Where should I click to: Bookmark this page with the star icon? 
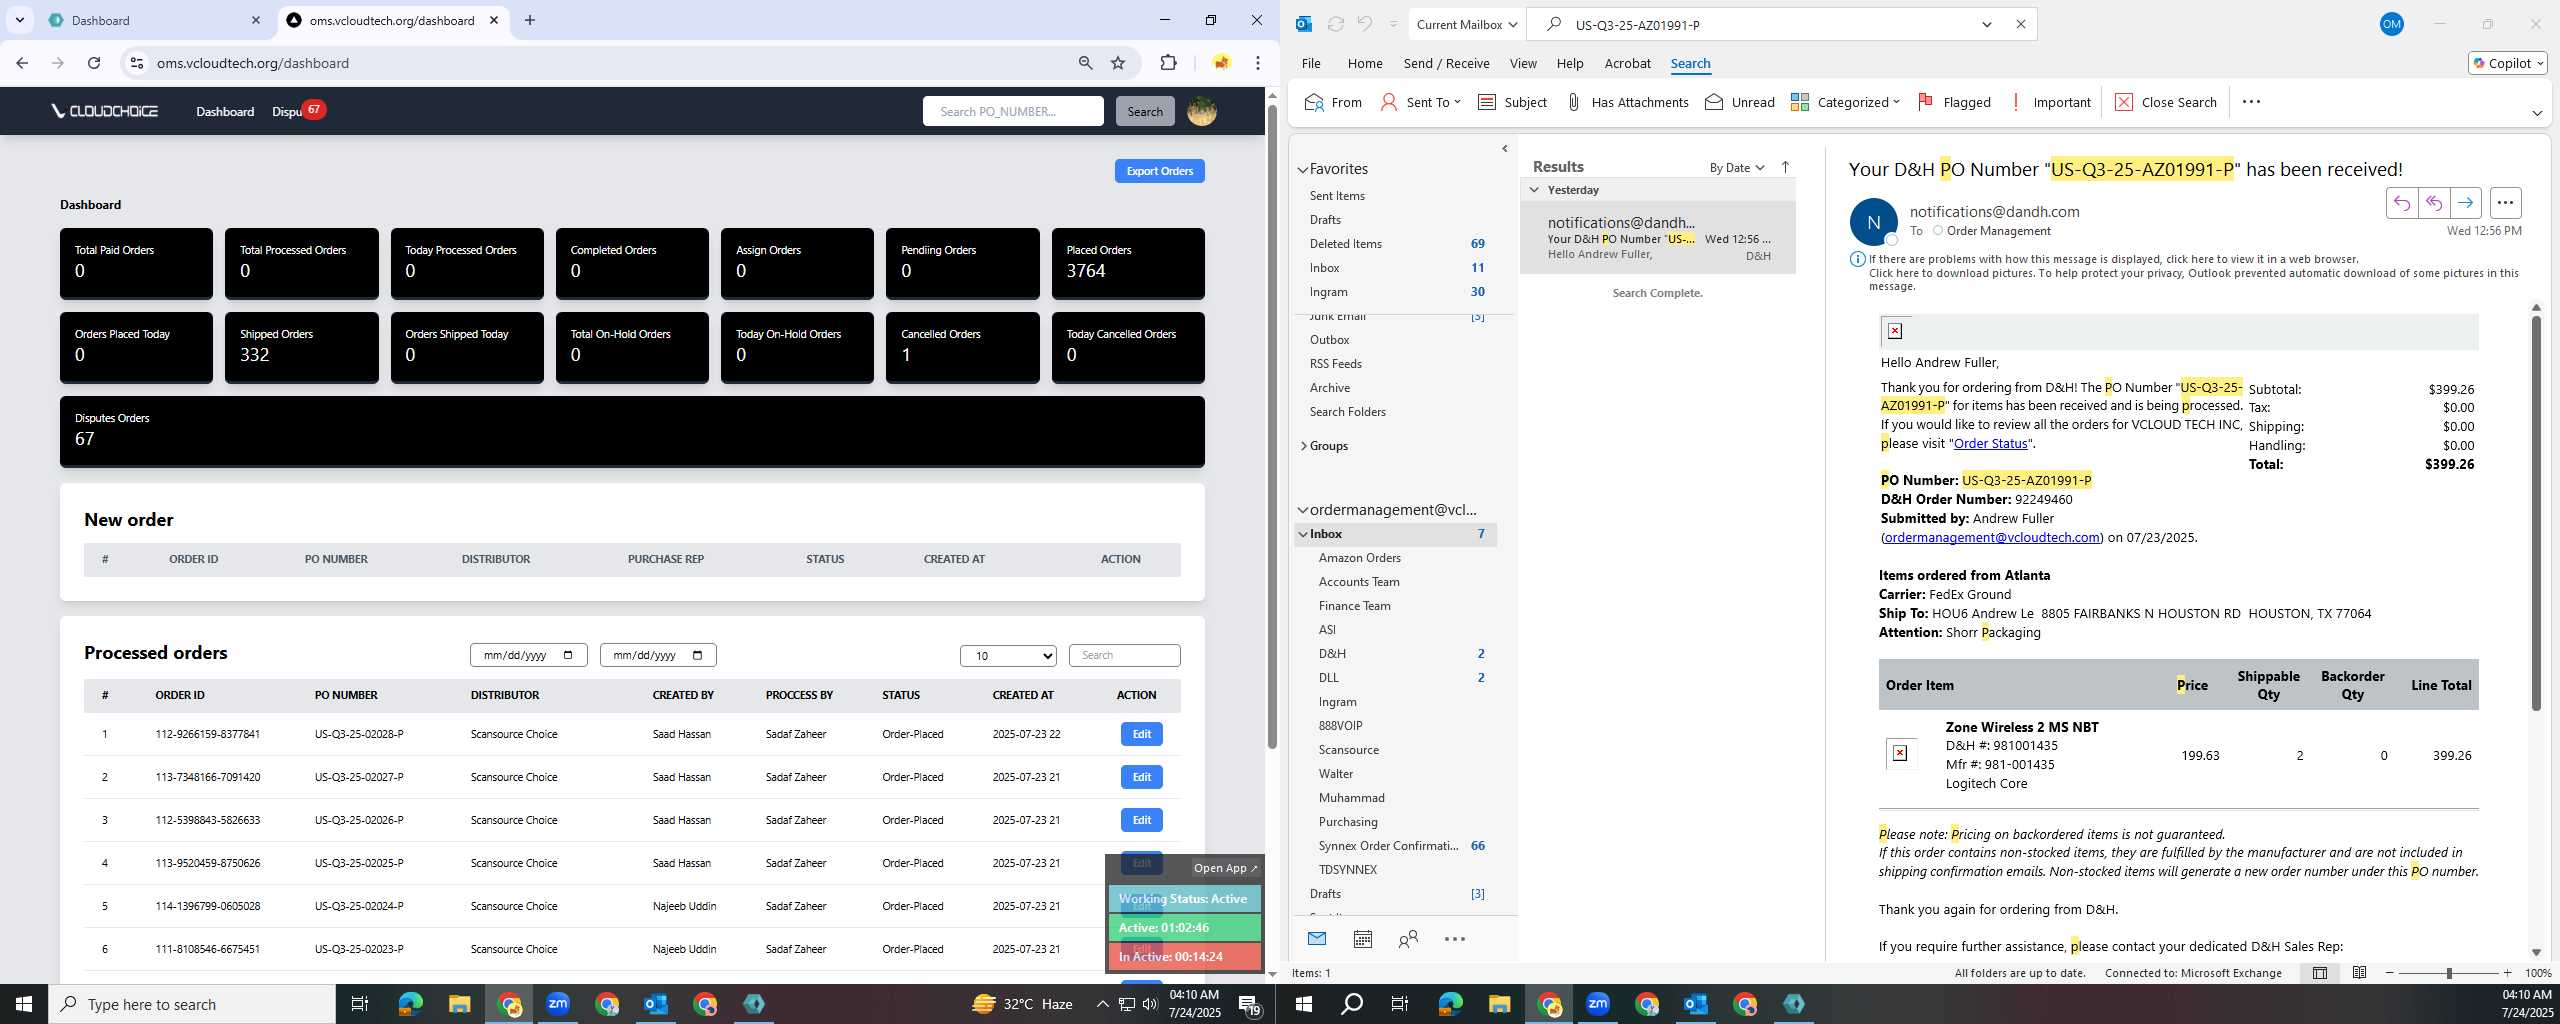[1118, 63]
